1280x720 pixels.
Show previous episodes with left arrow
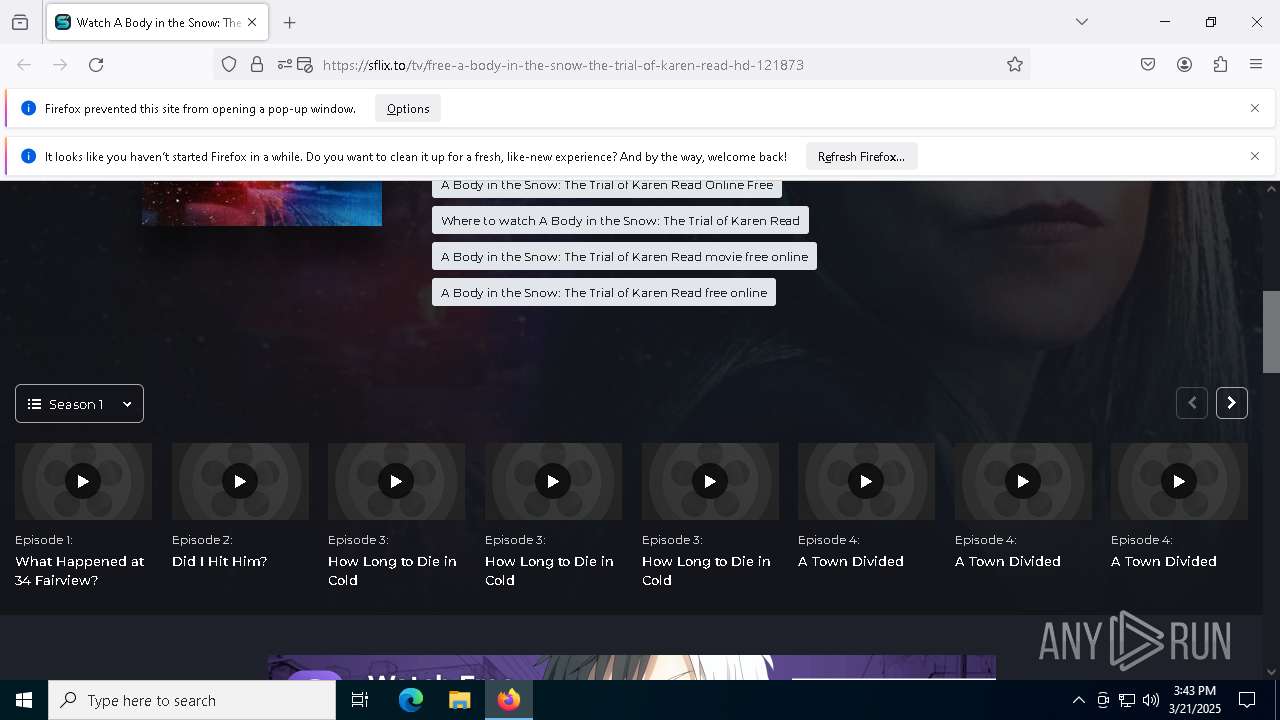pyautogui.click(x=1192, y=403)
